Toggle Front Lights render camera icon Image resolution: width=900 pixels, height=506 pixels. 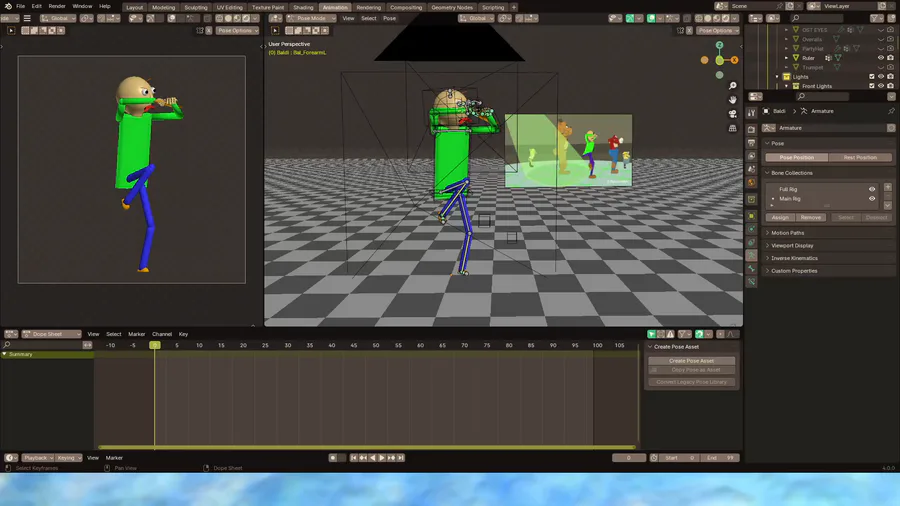tap(890, 86)
